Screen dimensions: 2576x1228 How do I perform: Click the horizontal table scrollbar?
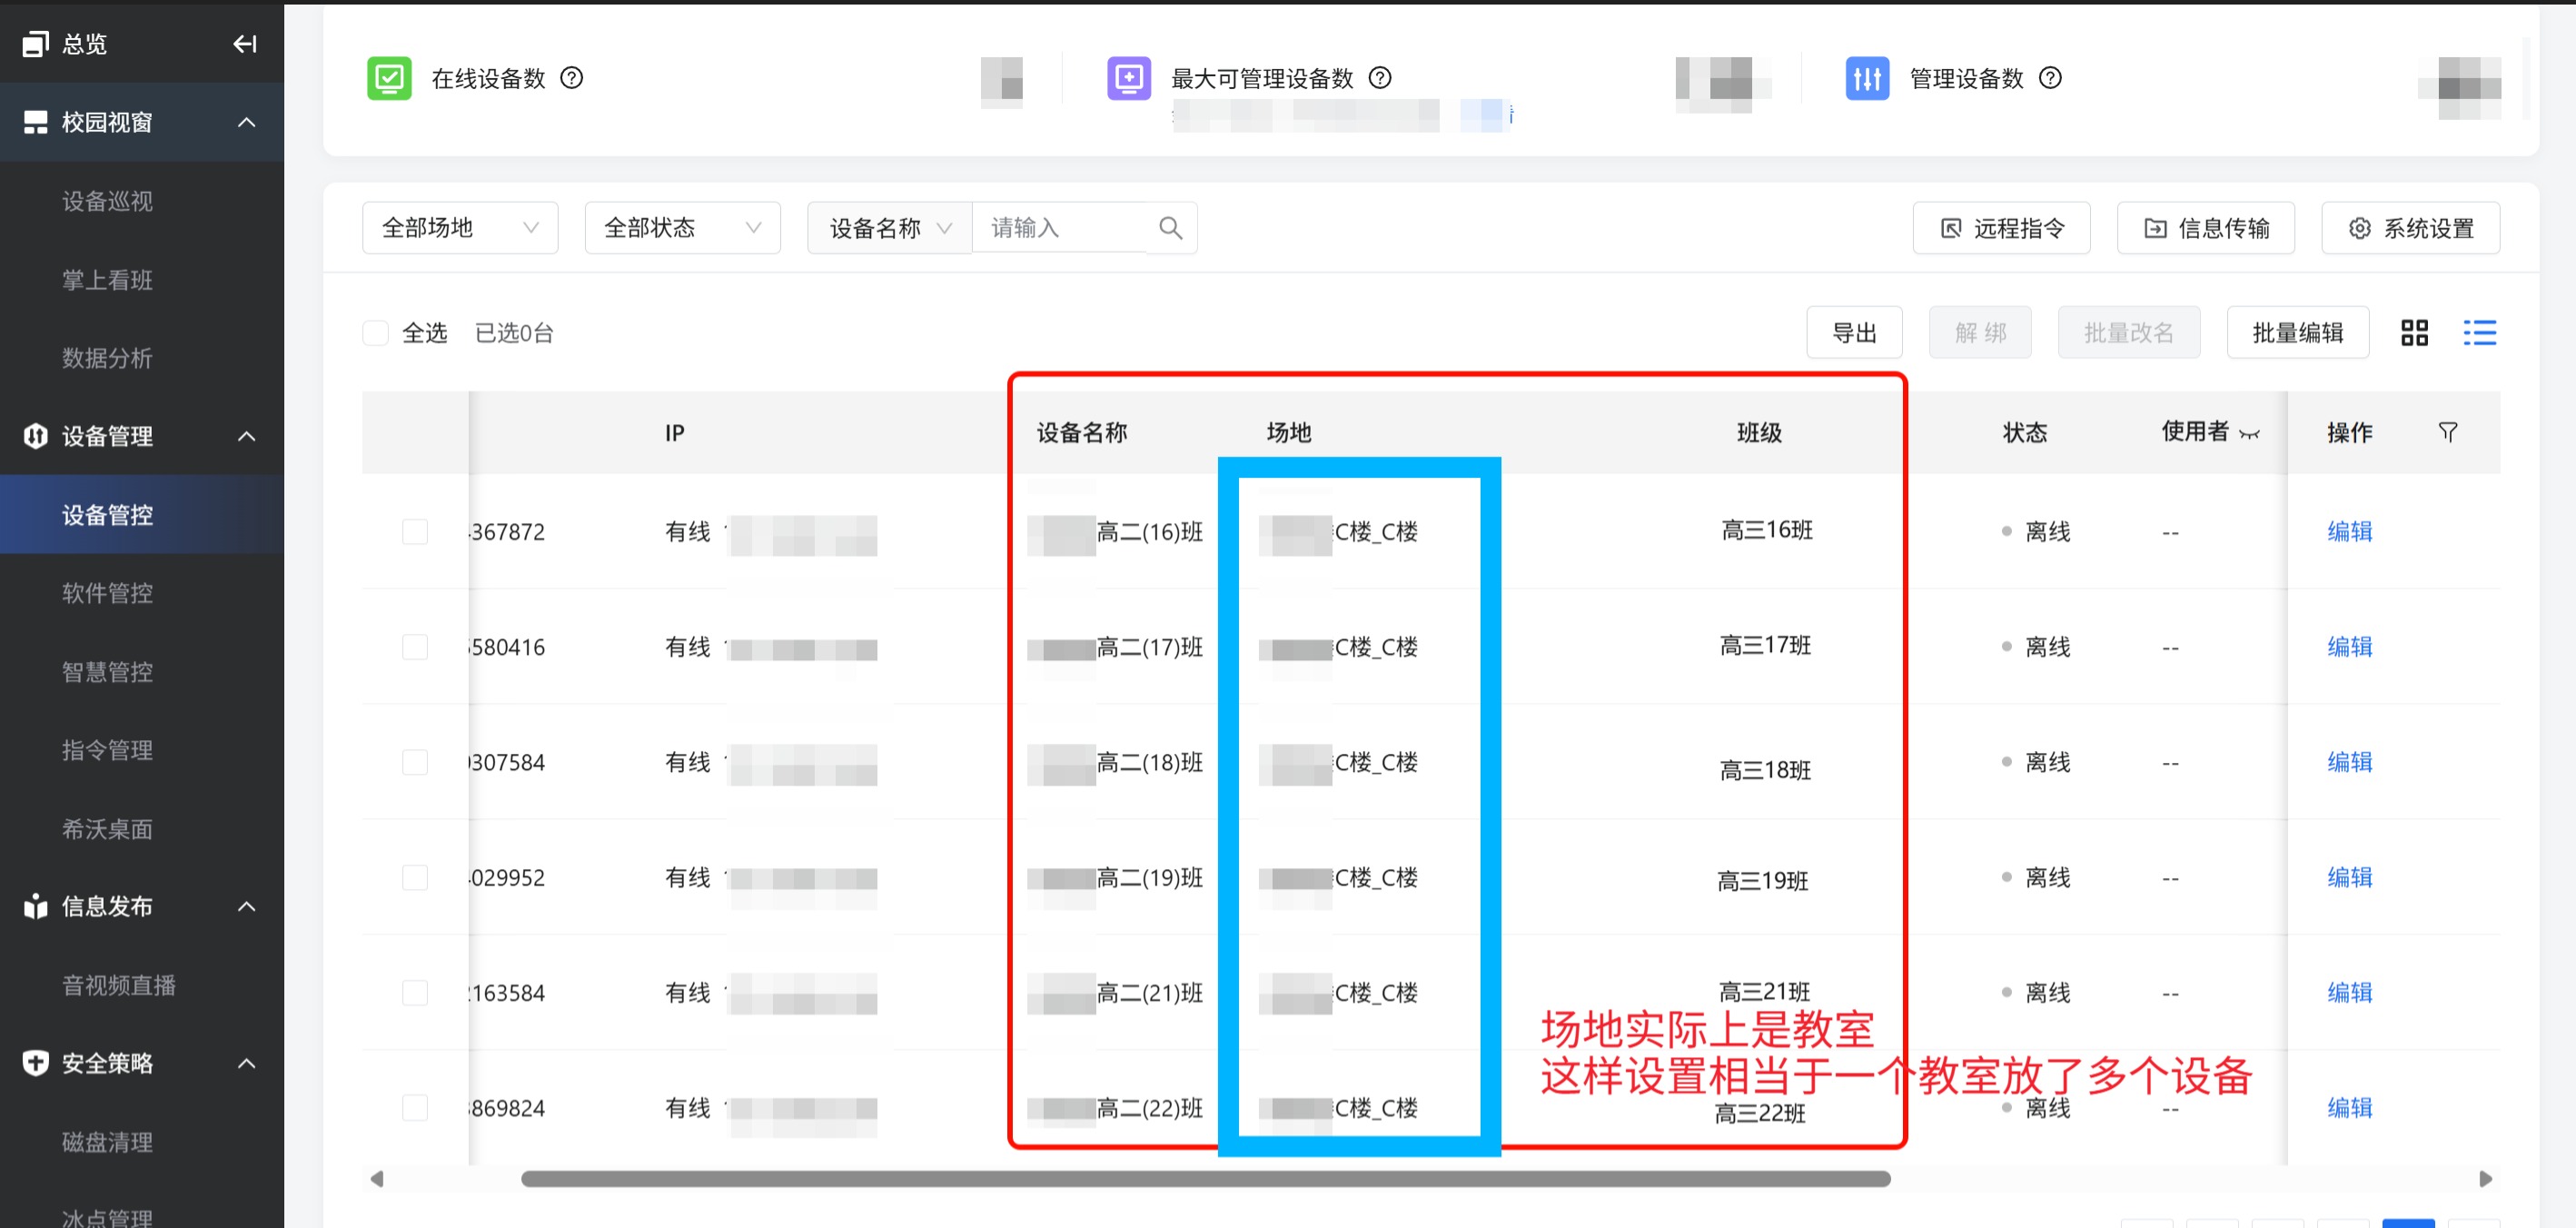point(1205,1179)
